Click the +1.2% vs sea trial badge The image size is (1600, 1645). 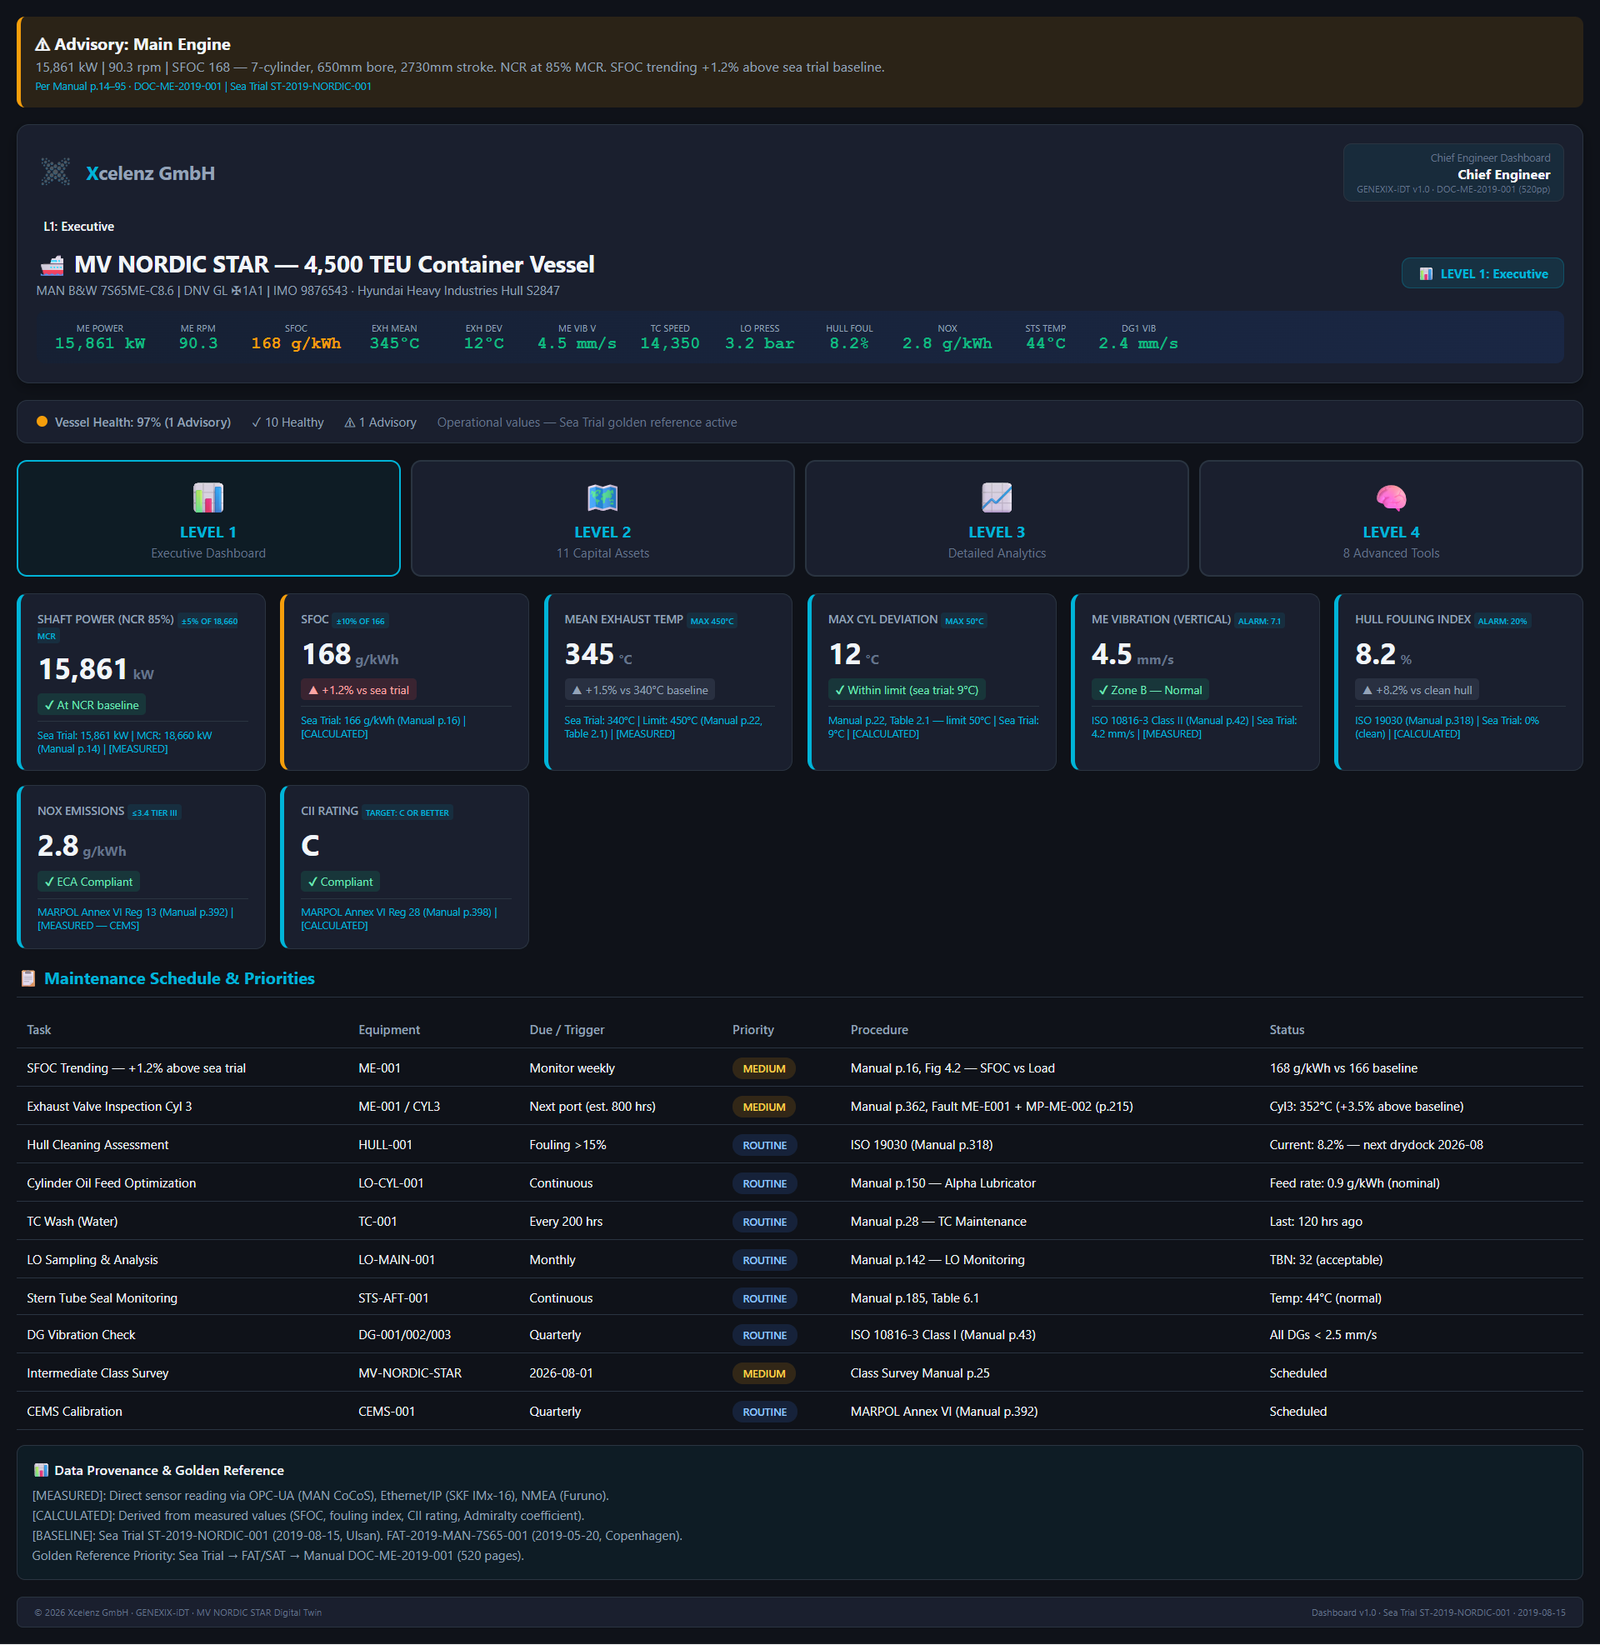click(359, 690)
